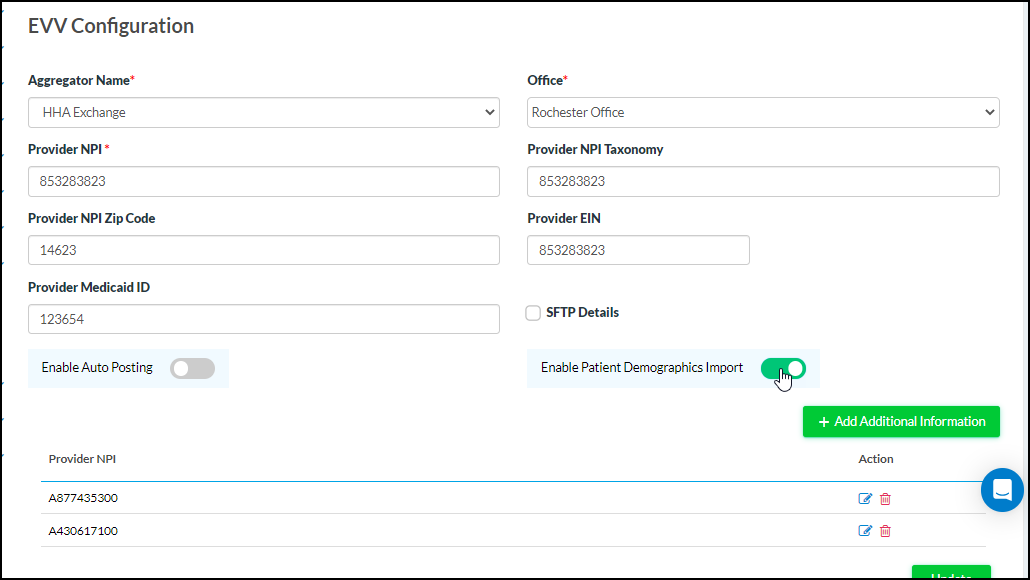This screenshot has width=1030, height=580.
Task: Click Add Additional Information button
Action: [901, 422]
